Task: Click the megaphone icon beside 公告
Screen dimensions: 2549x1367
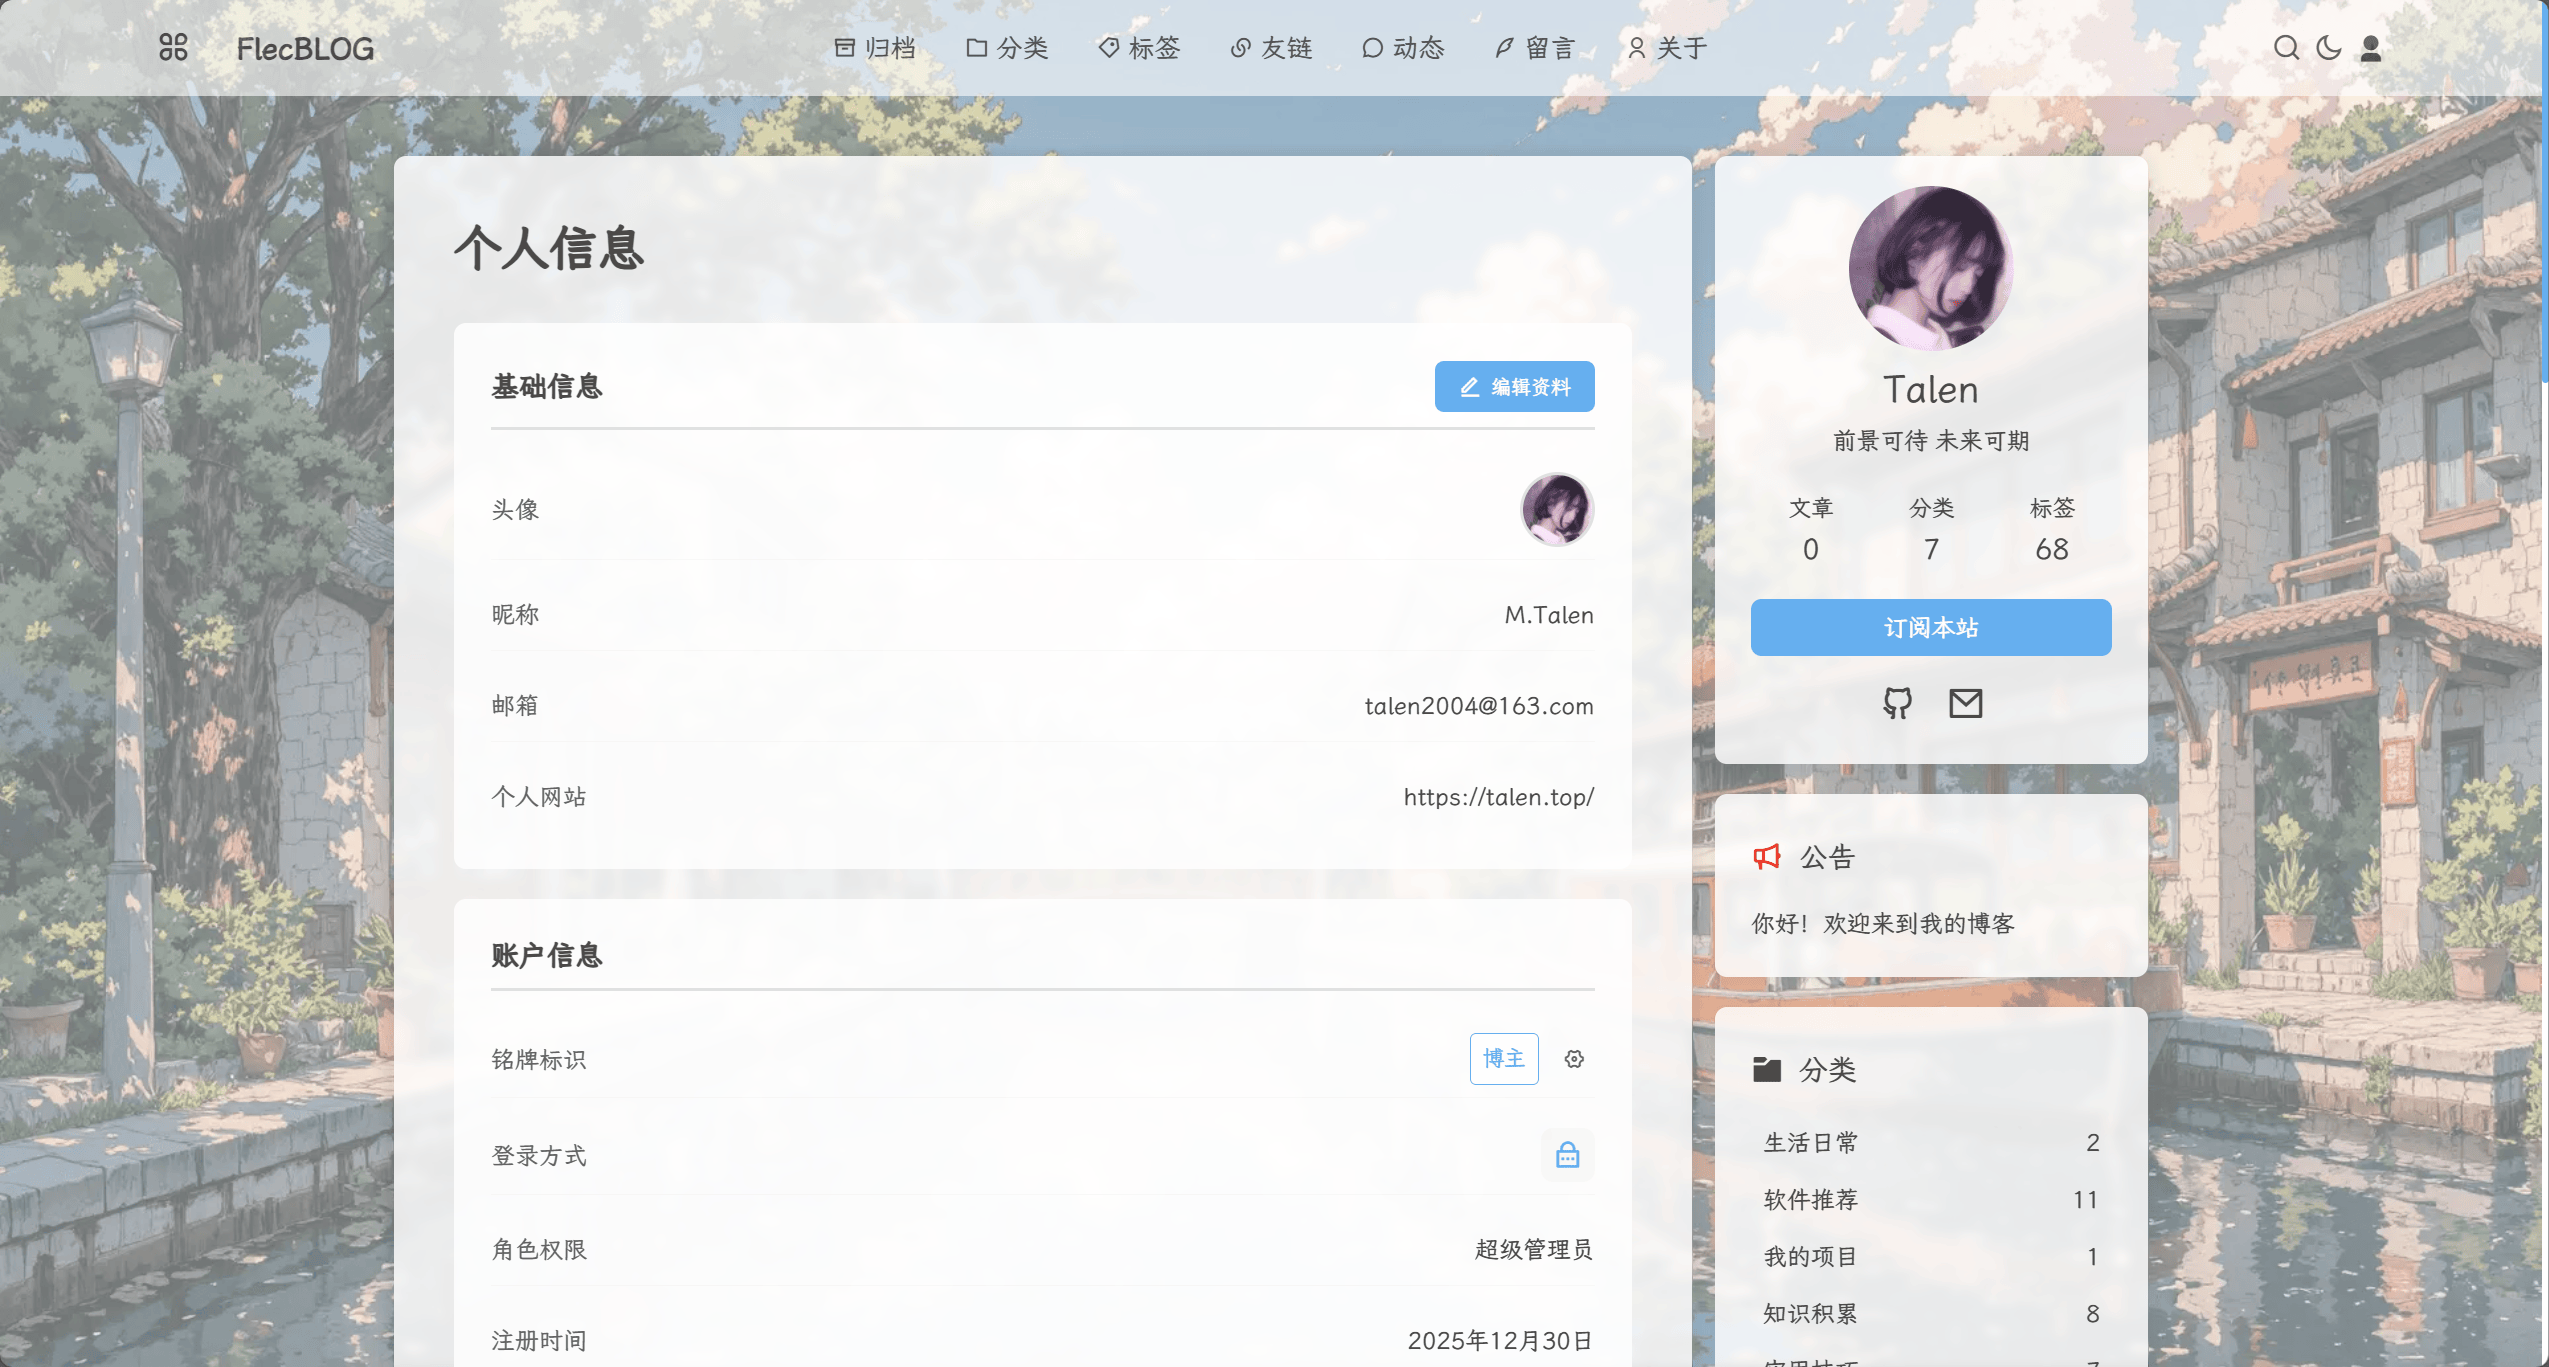Action: (x=1765, y=855)
